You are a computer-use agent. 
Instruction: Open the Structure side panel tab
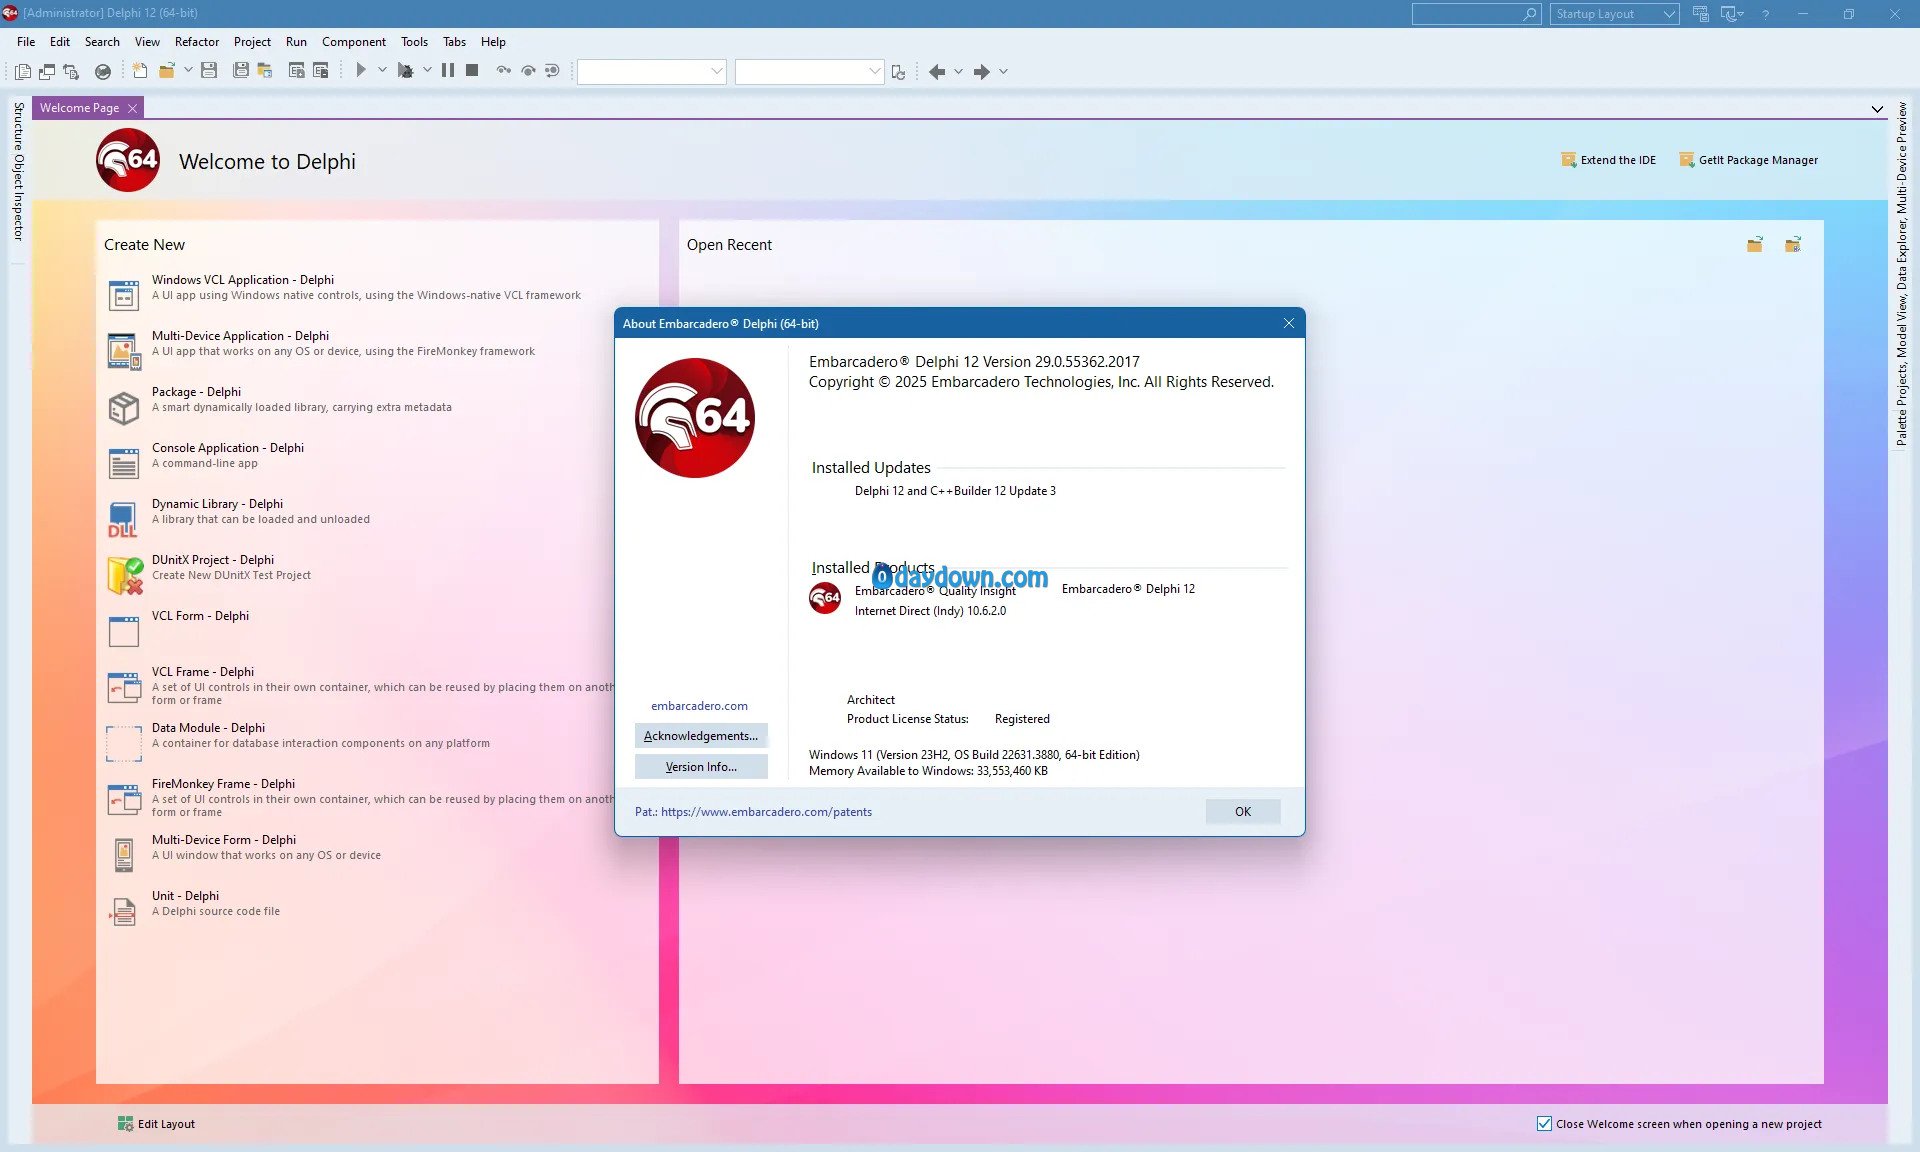(x=18, y=124)
